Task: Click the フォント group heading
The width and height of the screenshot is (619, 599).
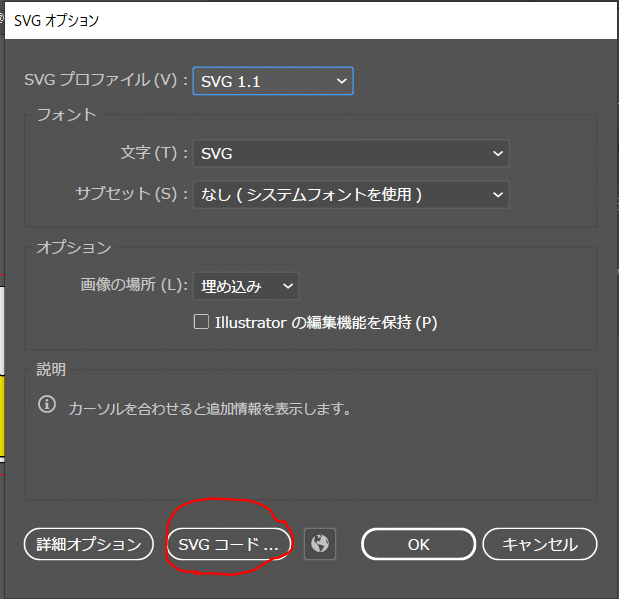Action: (x=66, y=115)
